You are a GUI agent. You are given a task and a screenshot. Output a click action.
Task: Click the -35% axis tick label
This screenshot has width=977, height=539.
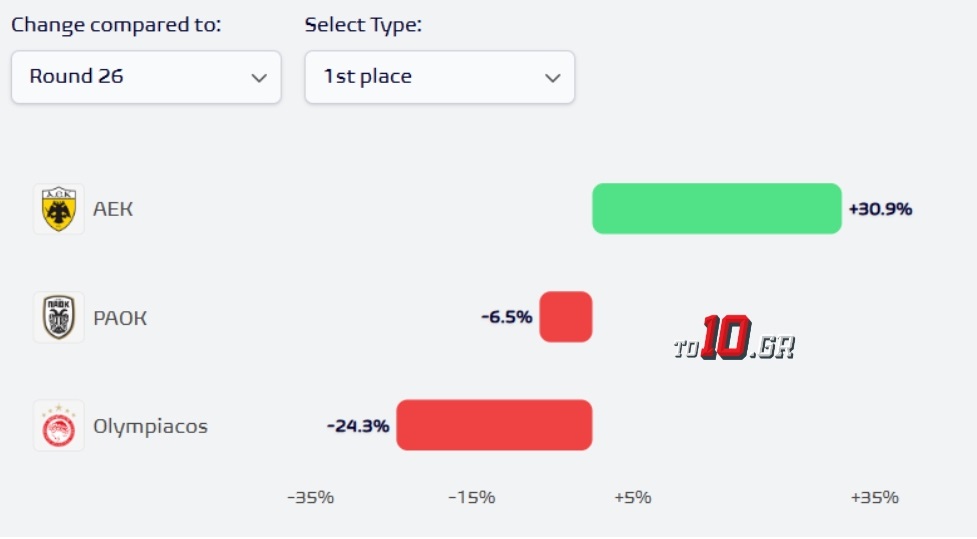310,497
